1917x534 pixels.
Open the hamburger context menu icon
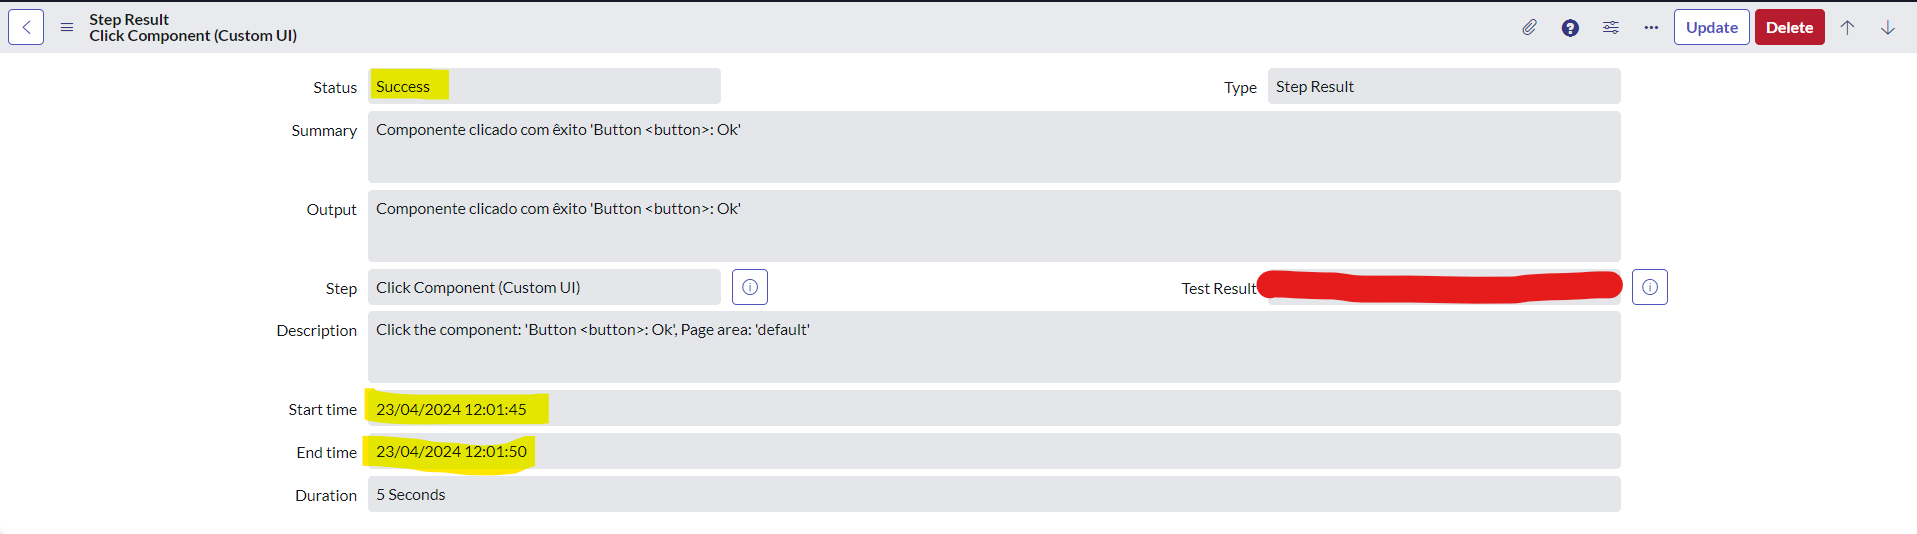(67, 27)
